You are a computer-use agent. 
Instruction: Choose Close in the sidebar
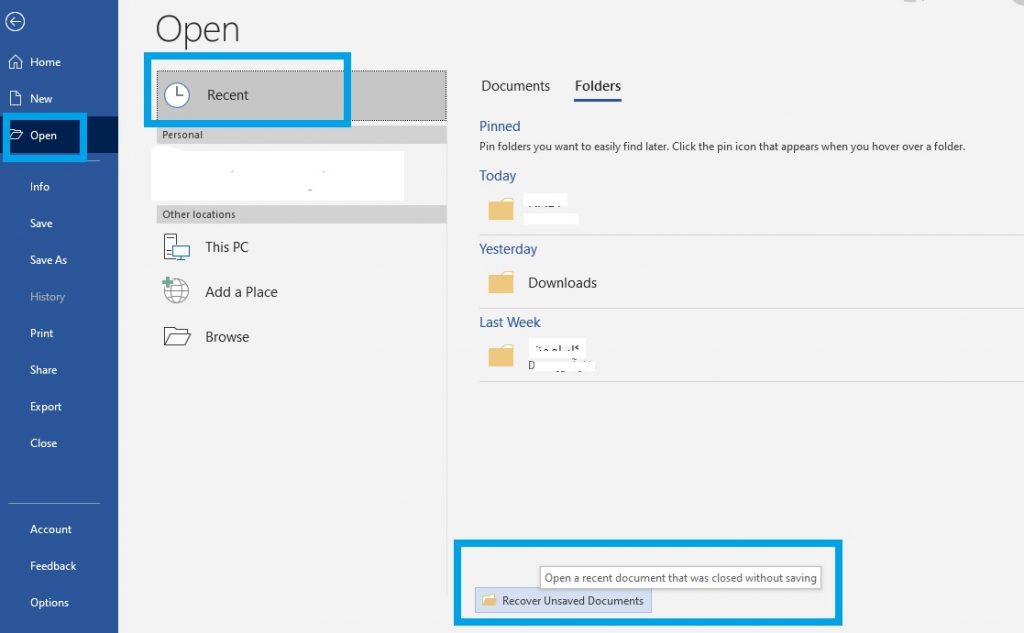point(43,443)
